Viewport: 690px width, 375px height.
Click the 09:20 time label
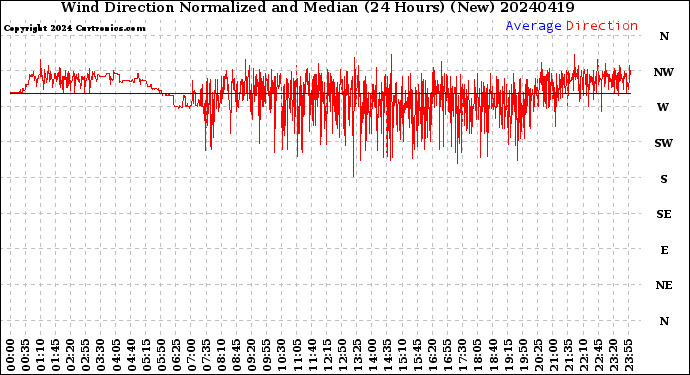252,355
